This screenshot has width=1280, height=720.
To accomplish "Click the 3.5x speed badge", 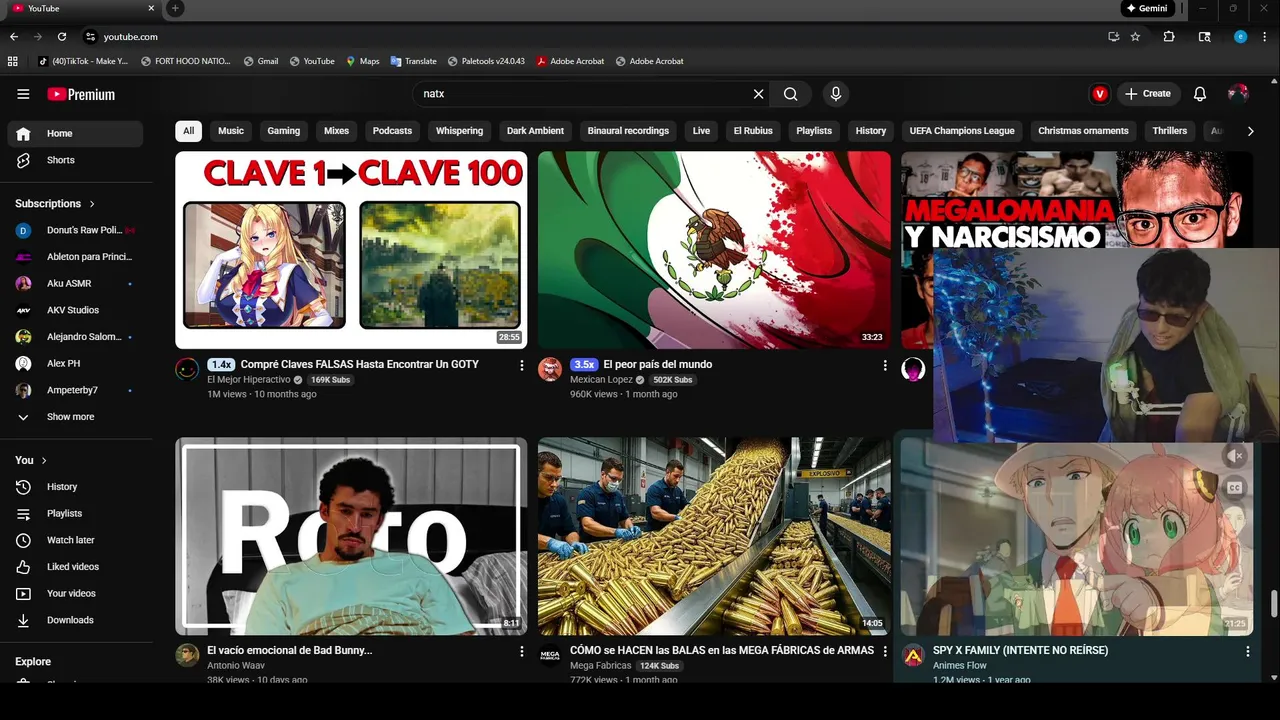I will point(584,365).
